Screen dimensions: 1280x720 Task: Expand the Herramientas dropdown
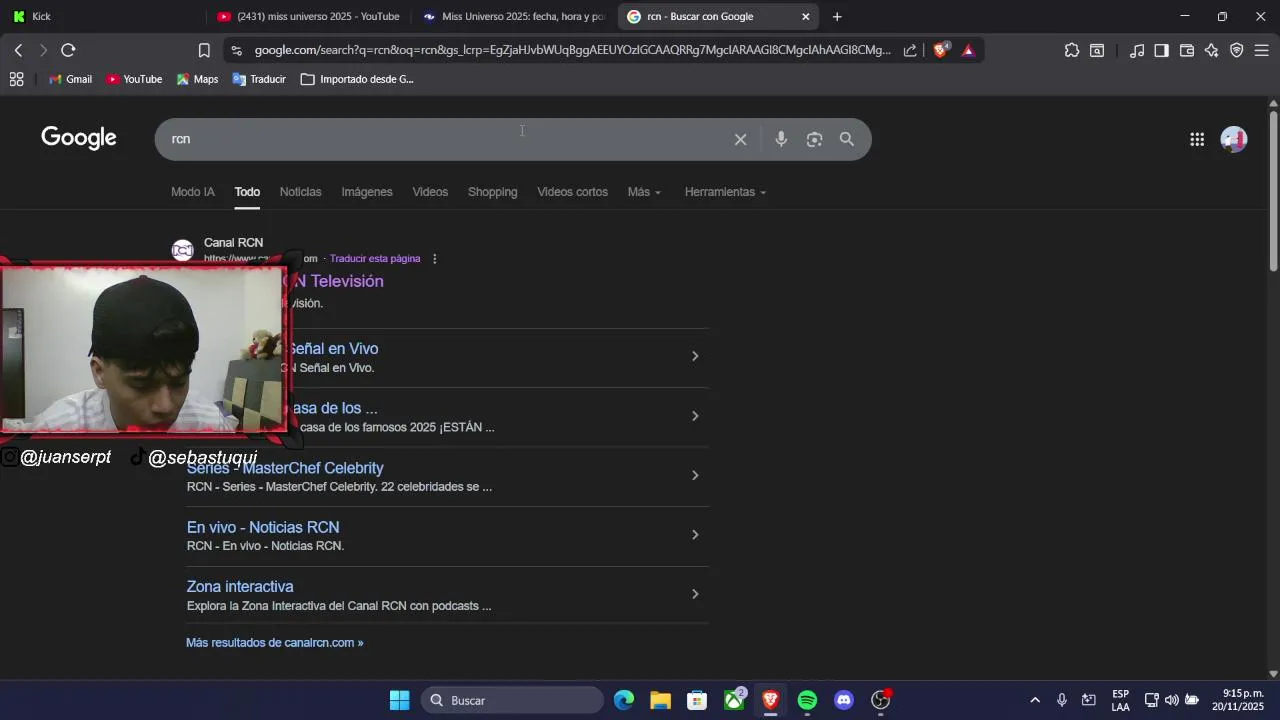[725, 192]
